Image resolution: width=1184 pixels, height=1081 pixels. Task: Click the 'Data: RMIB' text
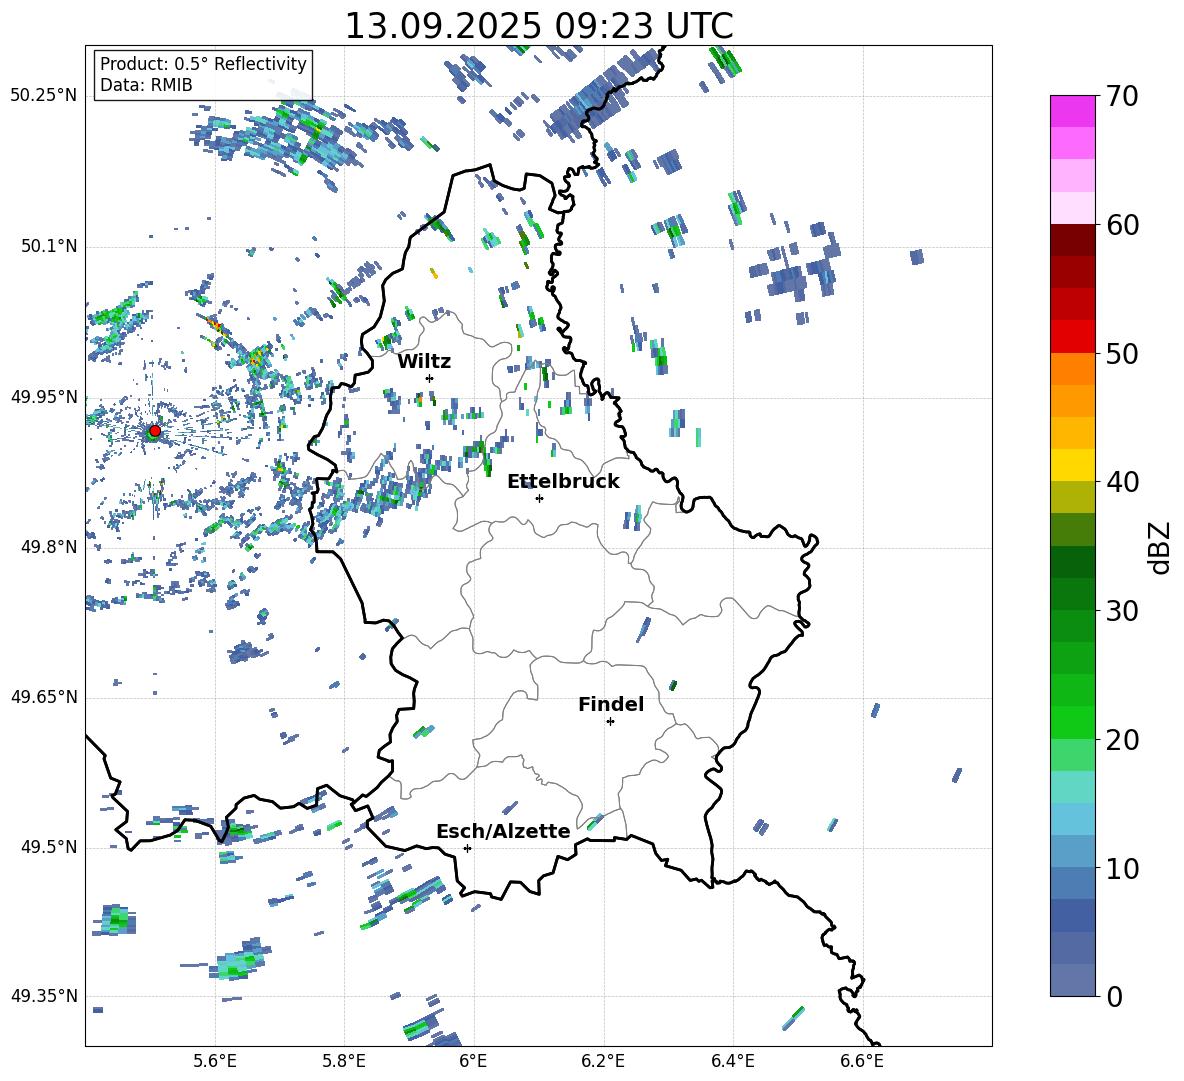point(146,85)
